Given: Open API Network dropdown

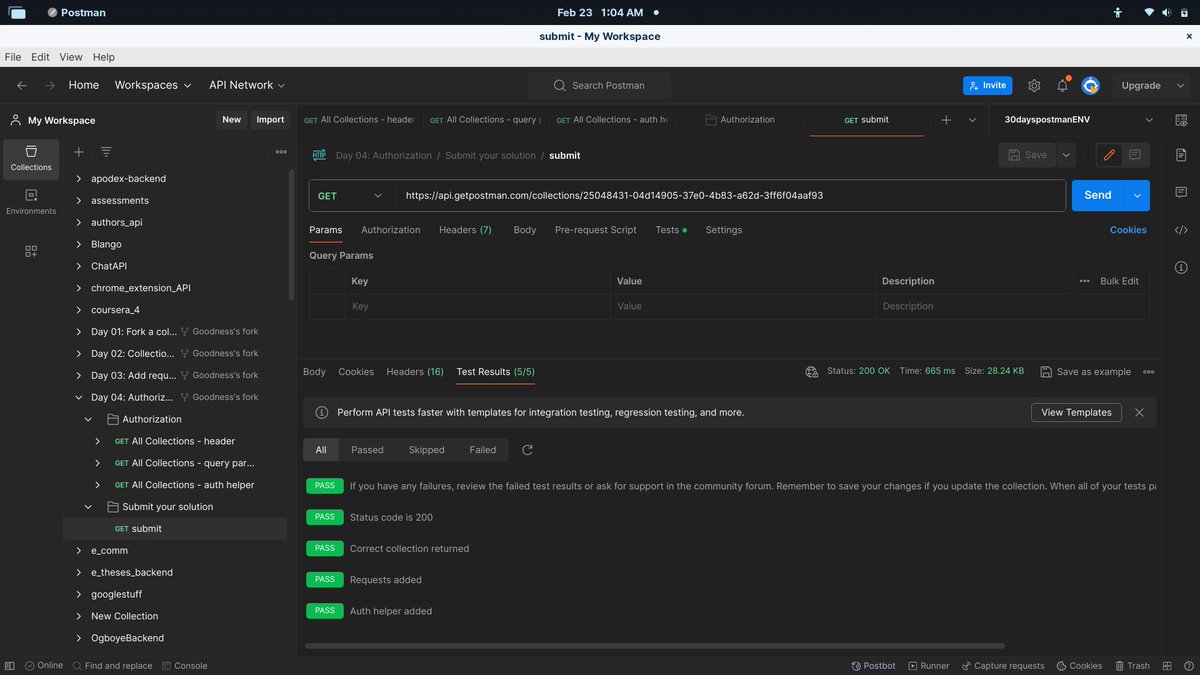Looking at the screenshot, I should (247, 85).
